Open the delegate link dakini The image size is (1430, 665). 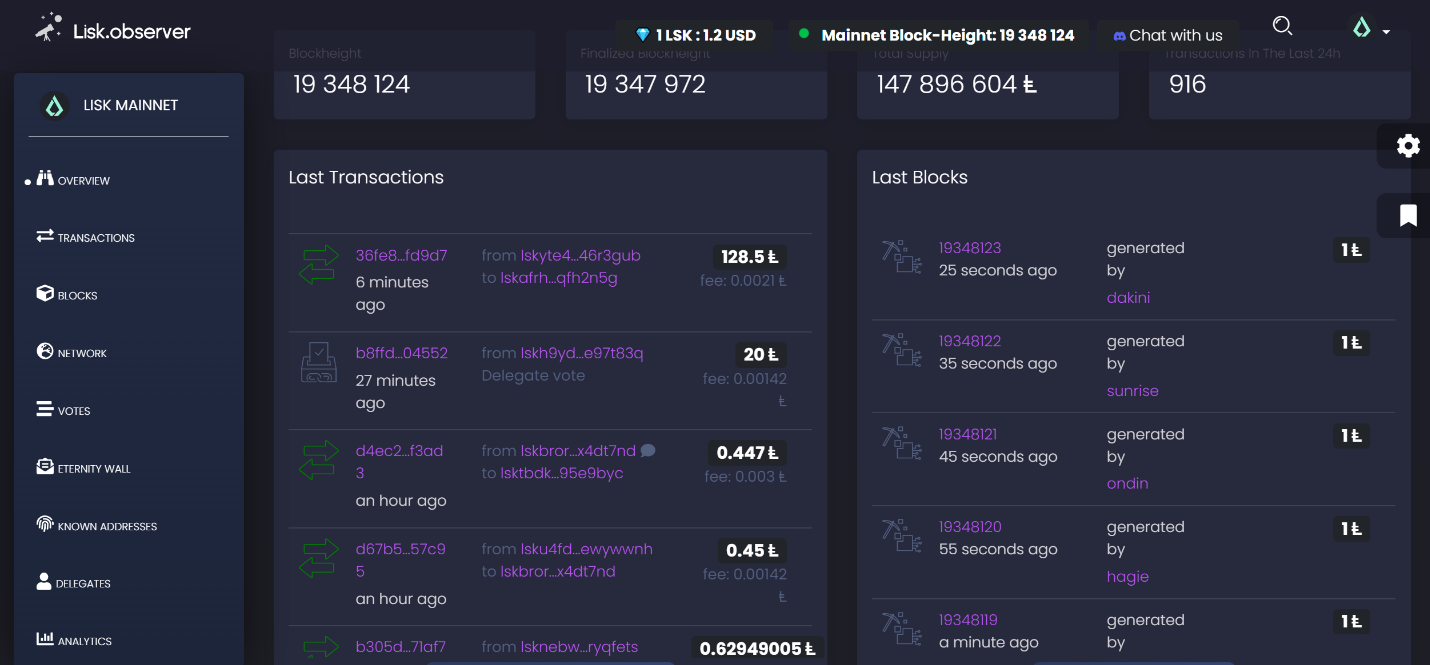[x=1128, y=298]
